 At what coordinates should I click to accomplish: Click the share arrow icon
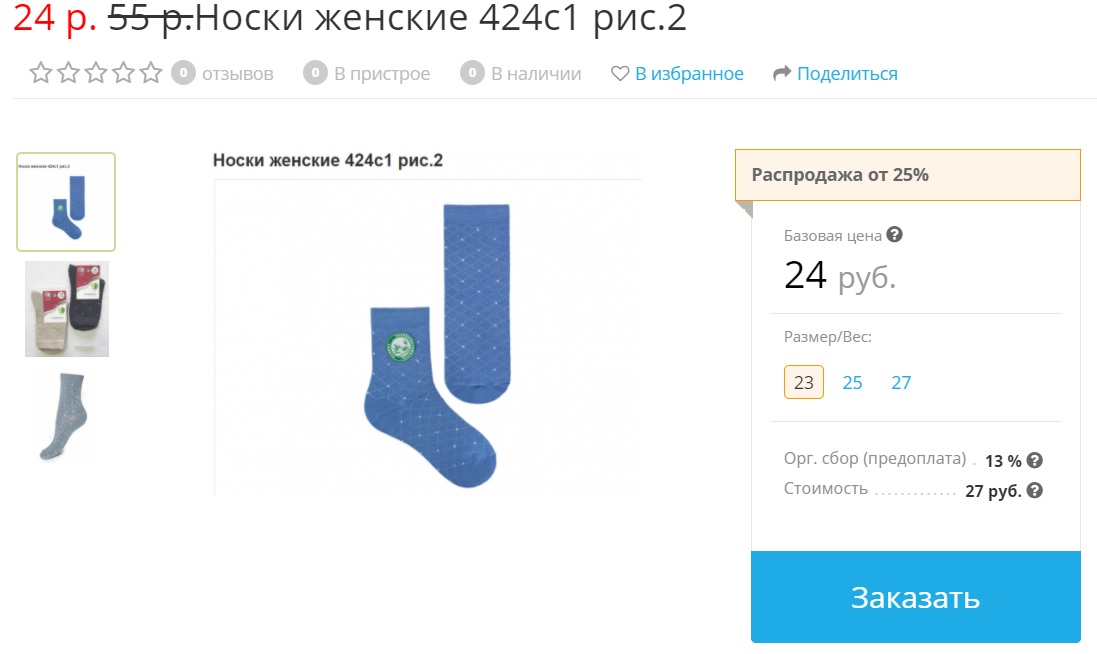point(782,73)
